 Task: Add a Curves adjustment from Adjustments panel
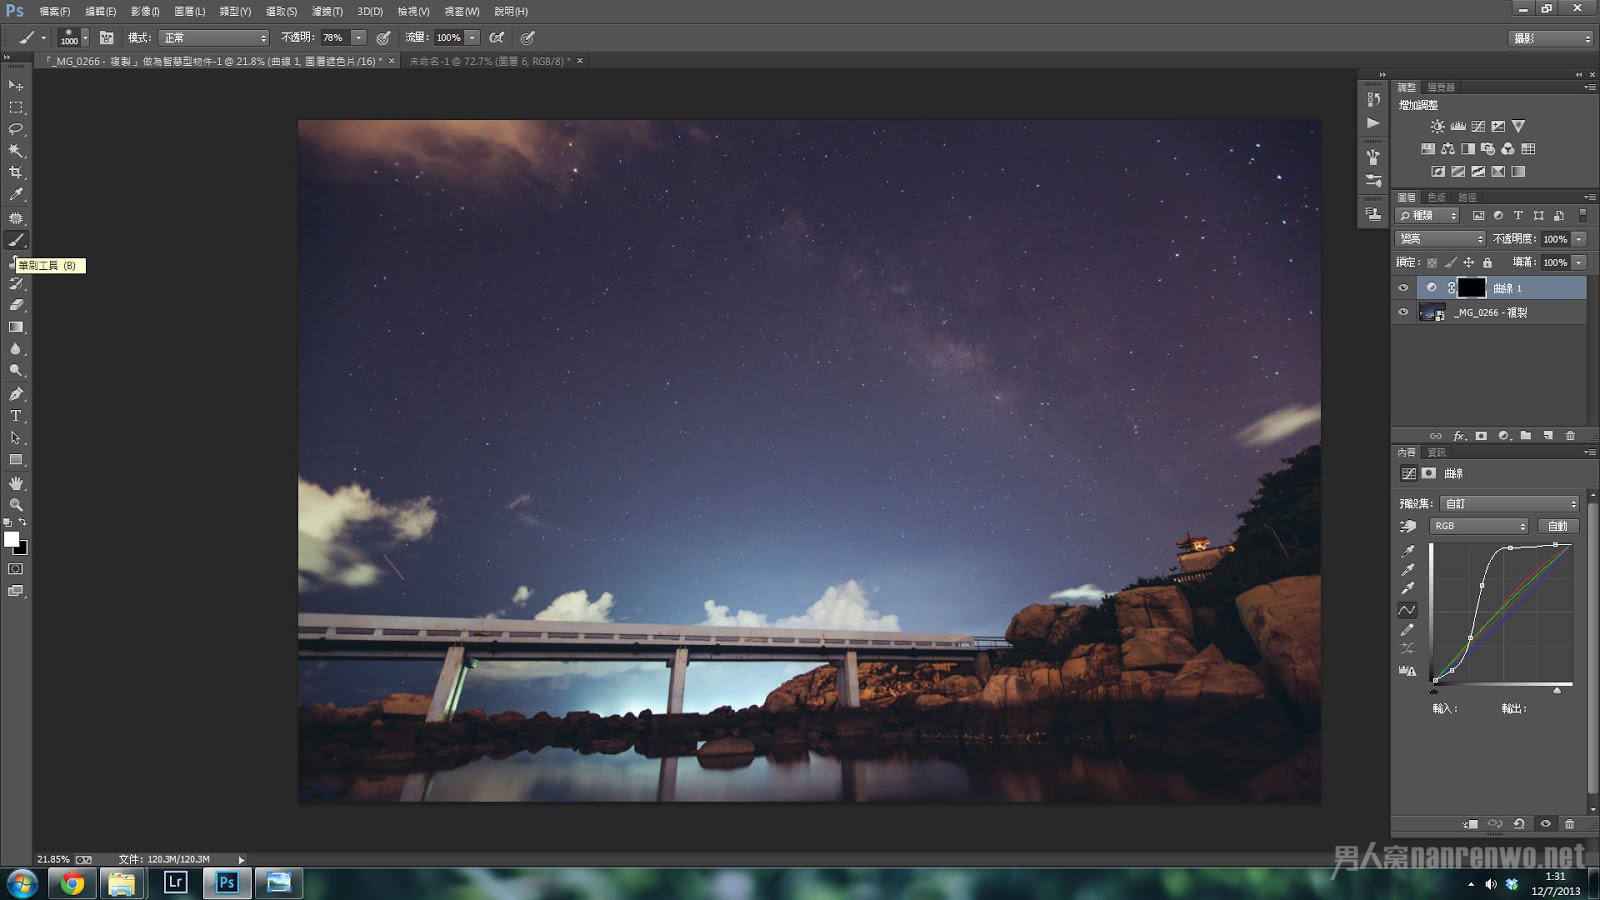(x=1478, y=126)
